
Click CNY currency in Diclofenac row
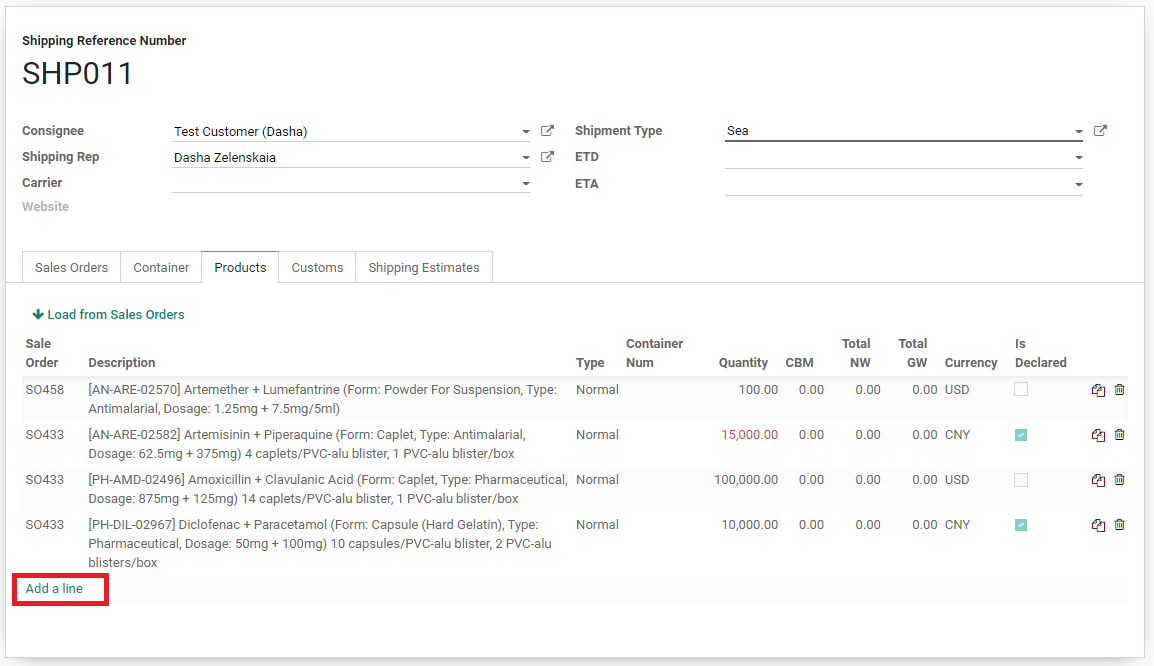pyautogui.click(x=957, y=525)
